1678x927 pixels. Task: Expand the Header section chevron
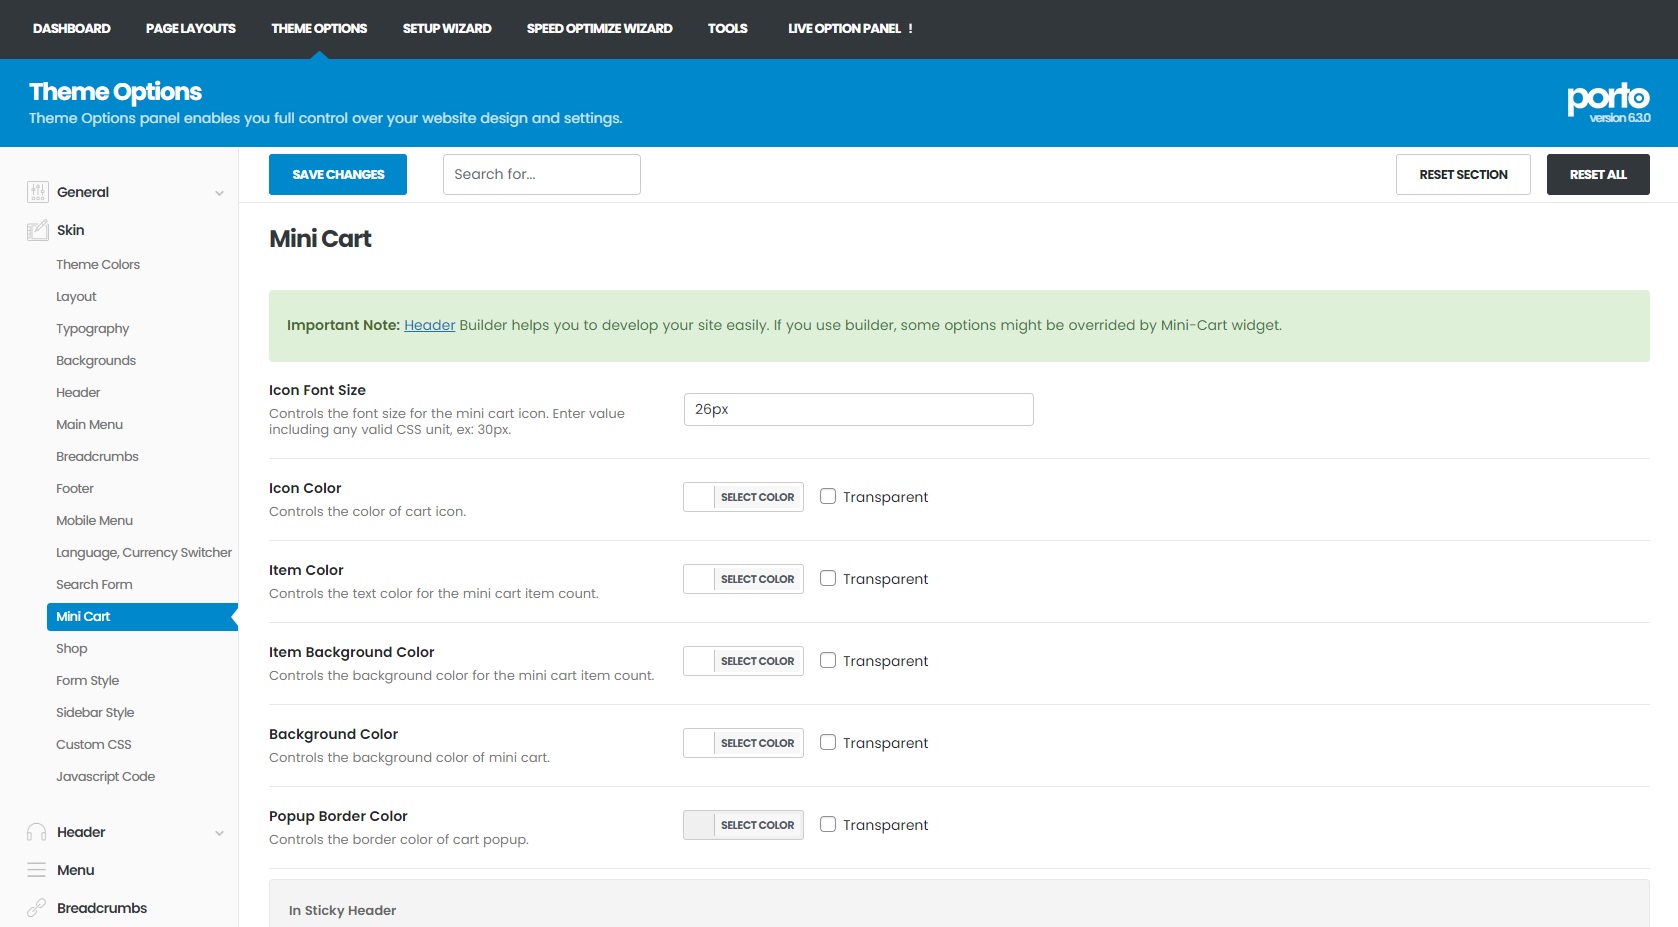coord(219,833)
